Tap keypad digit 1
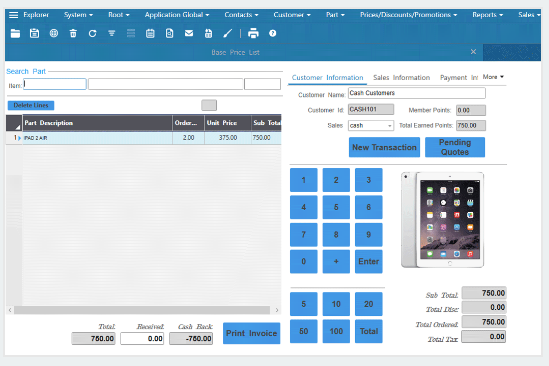This screenshot has width=549, height=366. coord(304,180)
